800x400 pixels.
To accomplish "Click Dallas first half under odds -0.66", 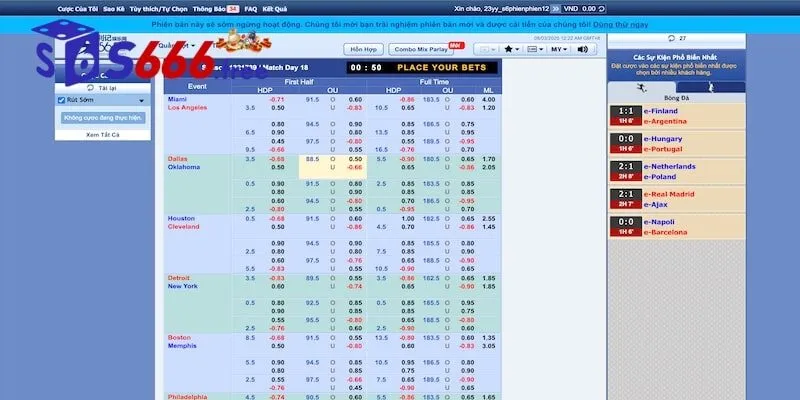I will [x=355, y=167].
